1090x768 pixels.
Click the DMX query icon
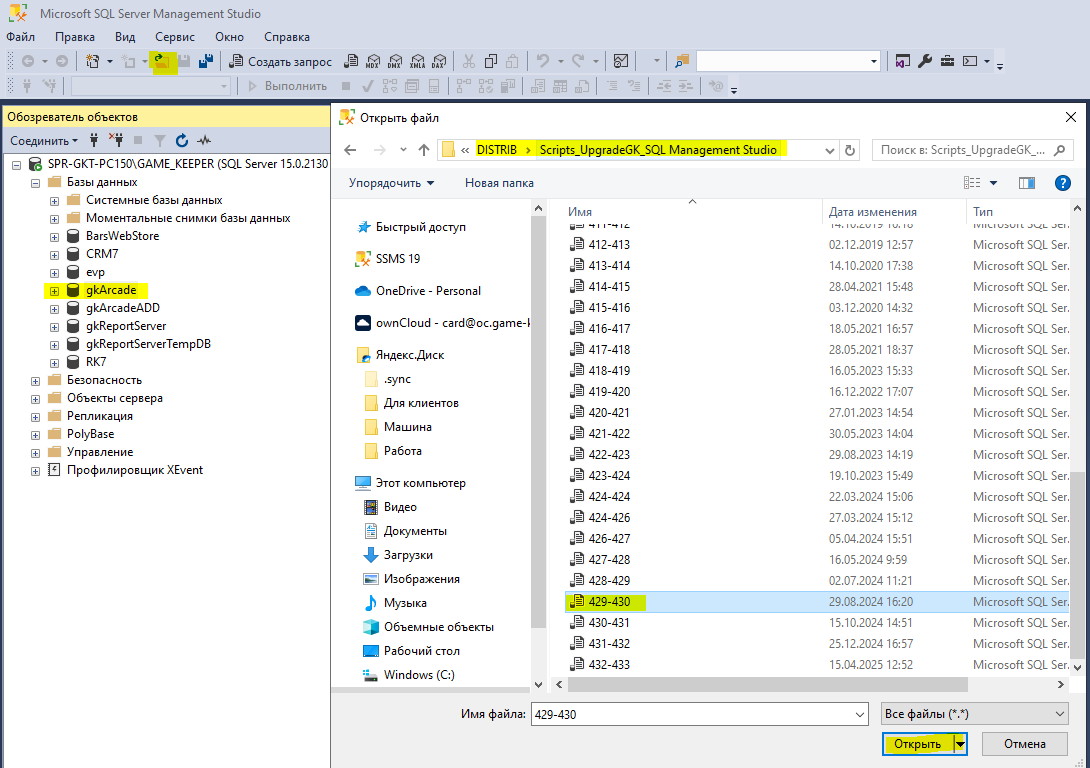click(395, 61)
